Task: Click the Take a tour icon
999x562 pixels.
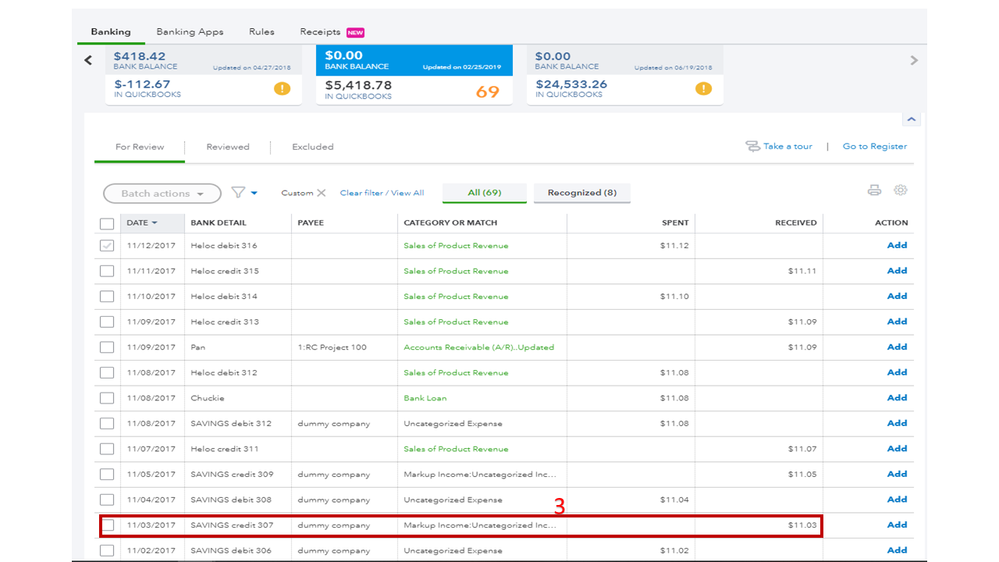Action: point(752,146)
